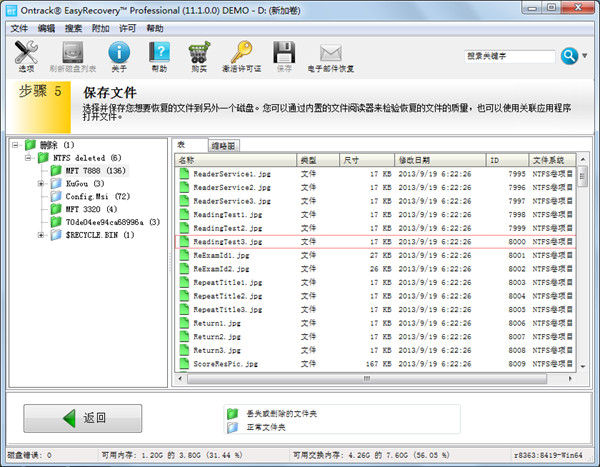Open the 选项 (Options) tools icon
The height and width of the screenshot is (467, 600).
[26, 56]
